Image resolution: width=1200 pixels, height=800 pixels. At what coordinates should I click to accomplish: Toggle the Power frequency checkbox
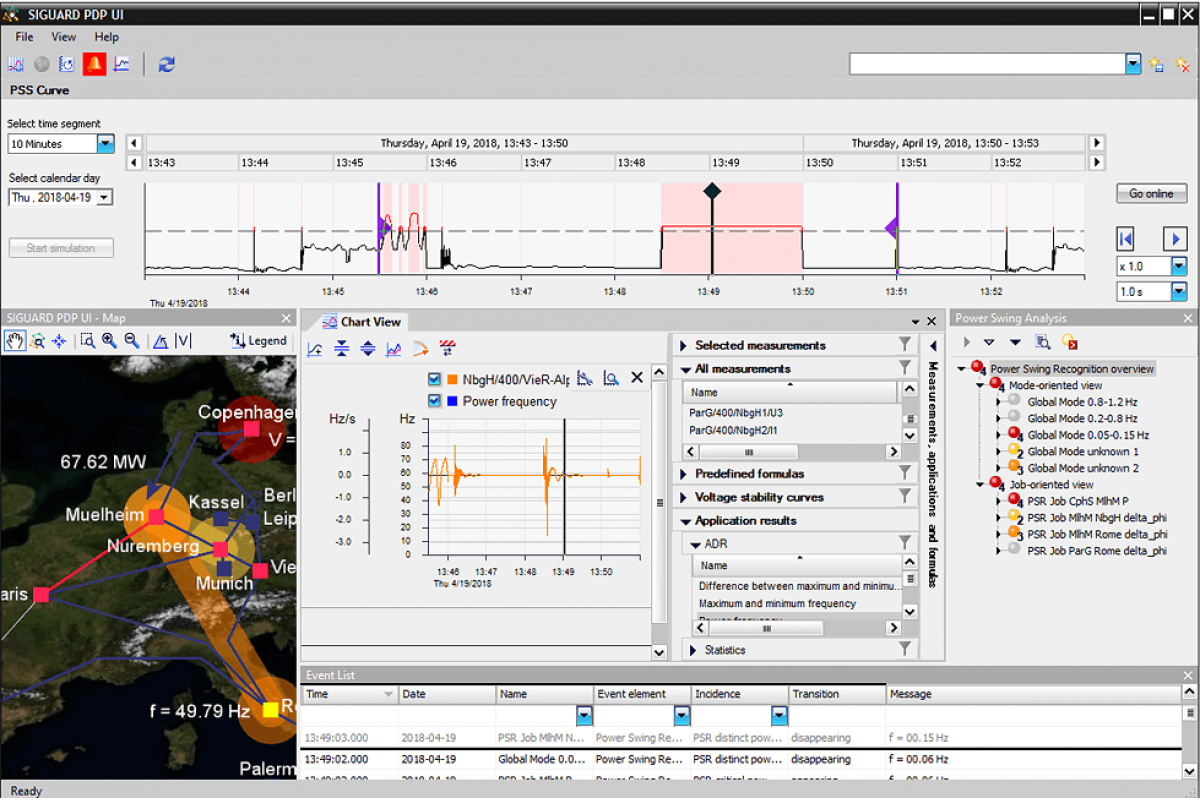coord(434,401)
